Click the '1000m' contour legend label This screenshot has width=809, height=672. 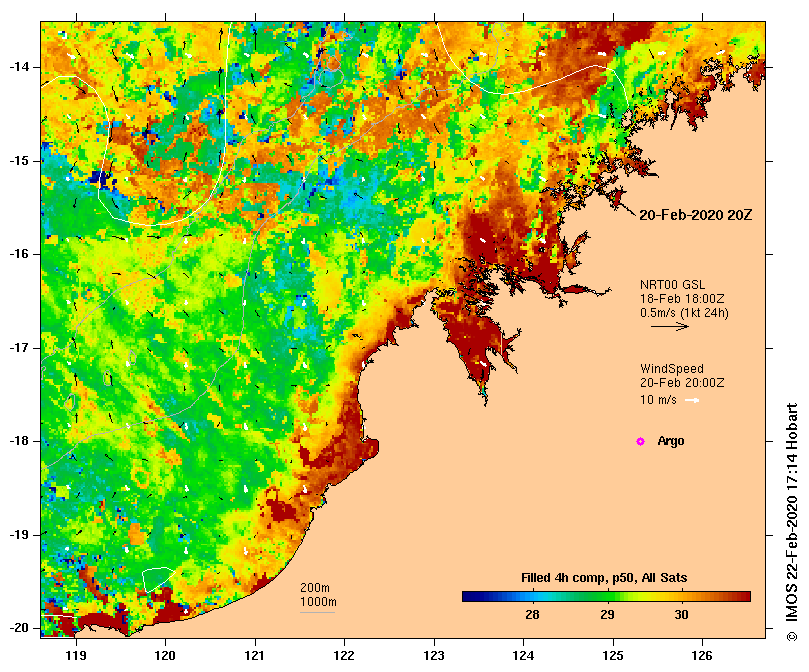coord(318,602)
